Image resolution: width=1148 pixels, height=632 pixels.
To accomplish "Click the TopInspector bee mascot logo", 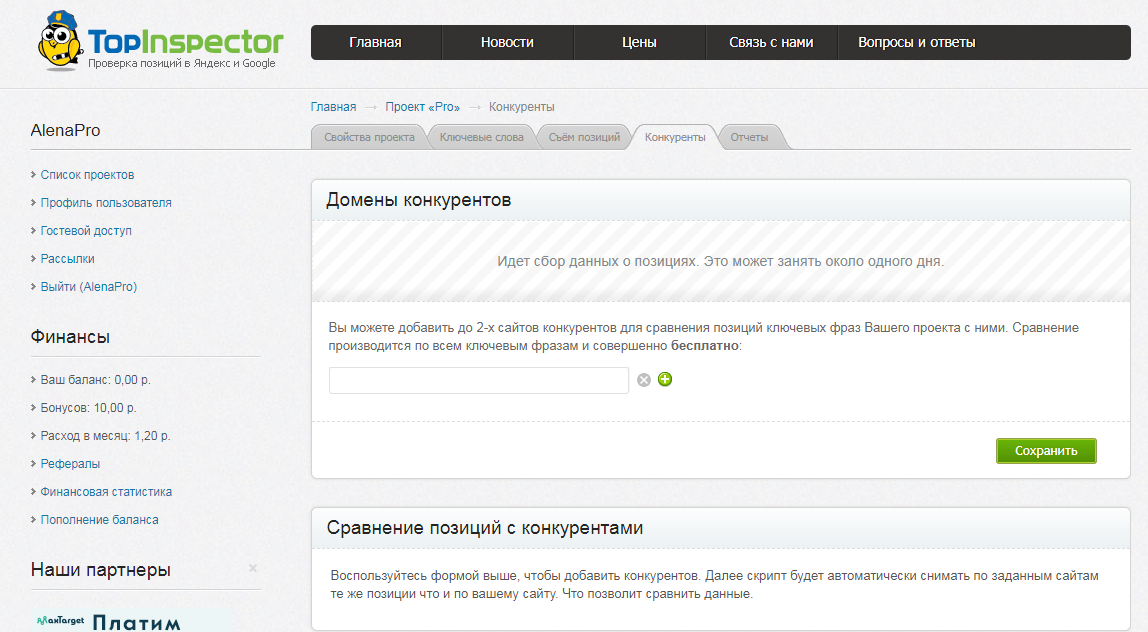I will 58,42.
